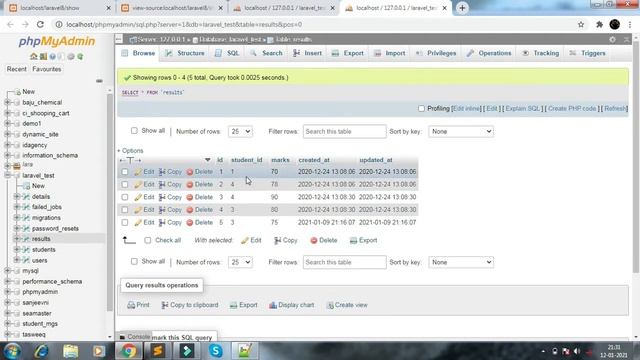
Task: Open the Operations tab
Action: click(489, 53)
